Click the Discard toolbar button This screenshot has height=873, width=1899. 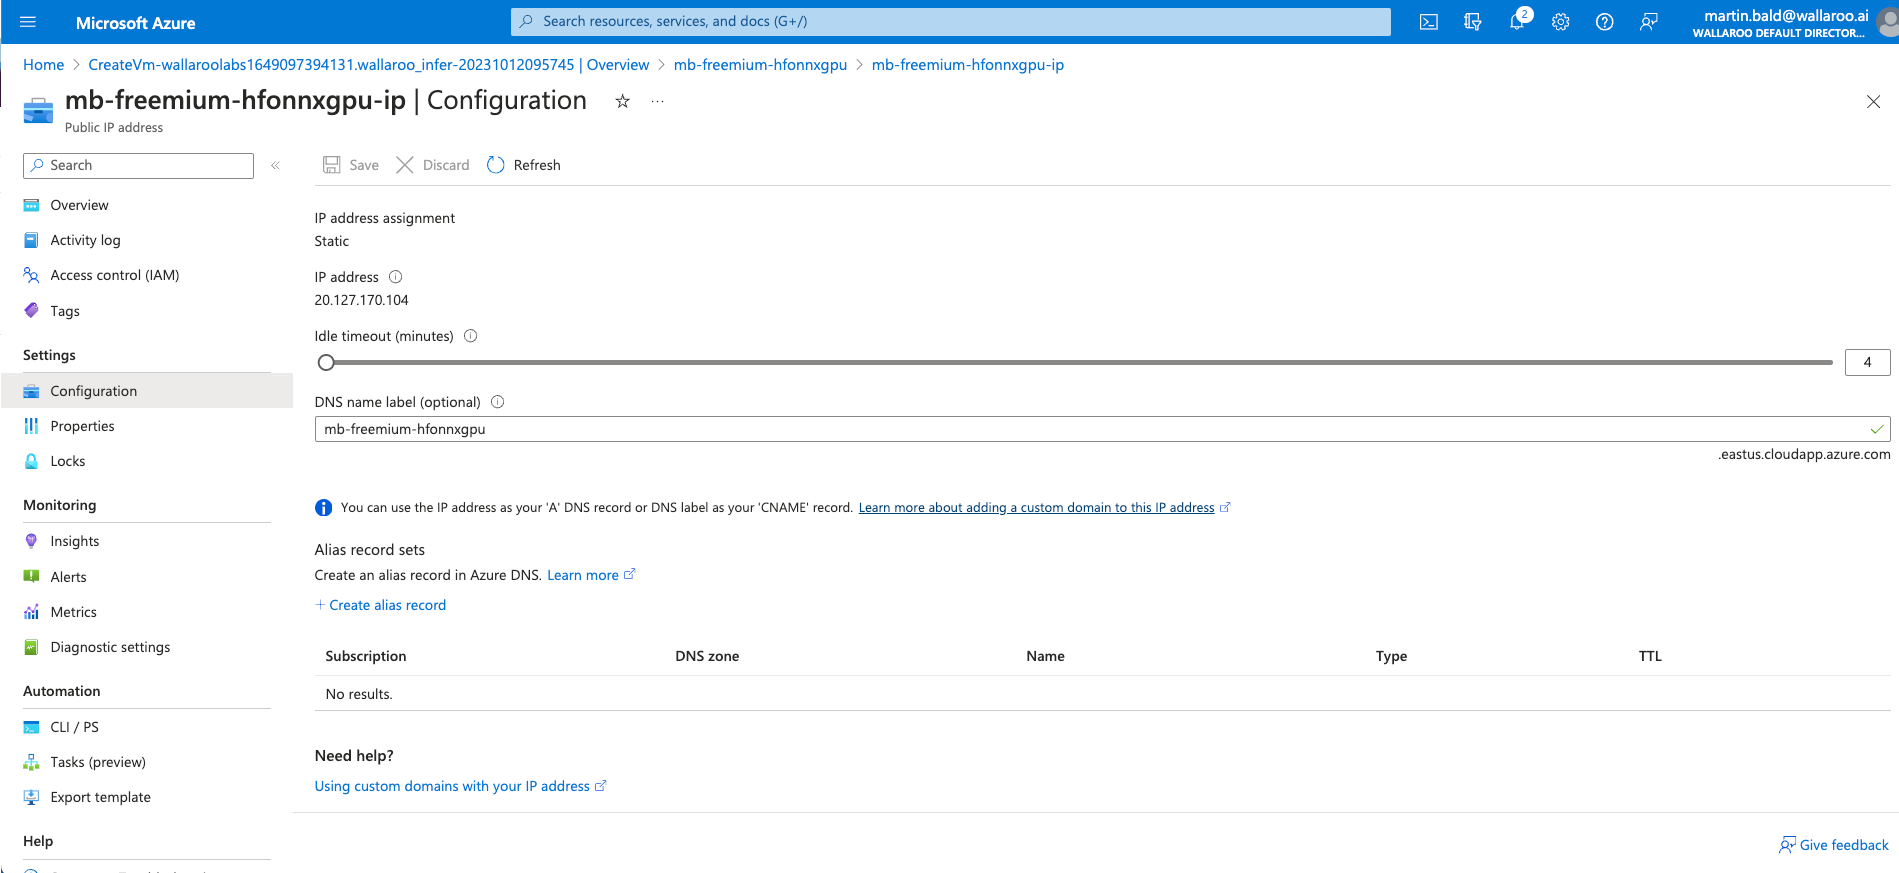coord(433,165)
